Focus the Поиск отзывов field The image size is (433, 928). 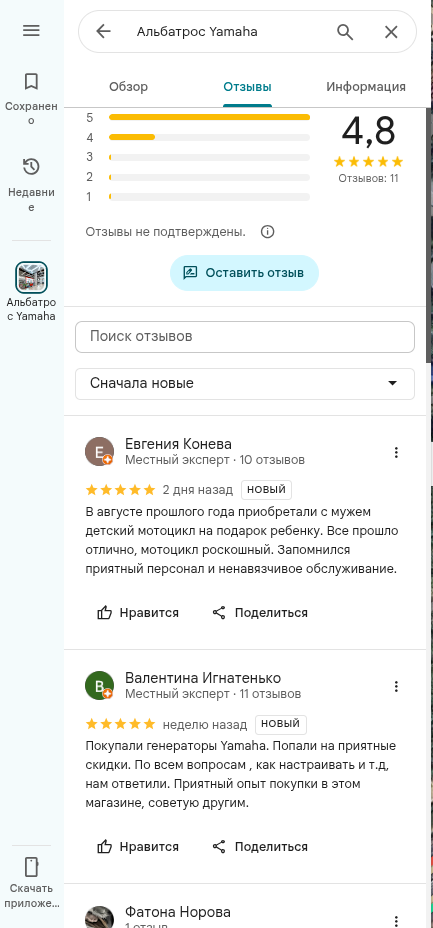(x=245, y=337)
